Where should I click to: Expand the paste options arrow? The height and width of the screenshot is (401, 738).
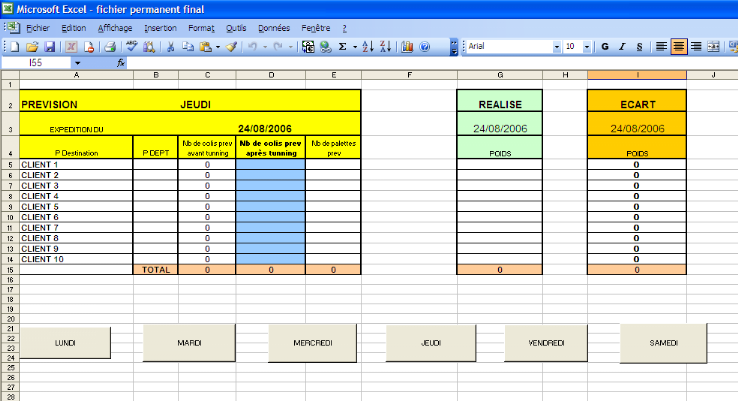217,47
